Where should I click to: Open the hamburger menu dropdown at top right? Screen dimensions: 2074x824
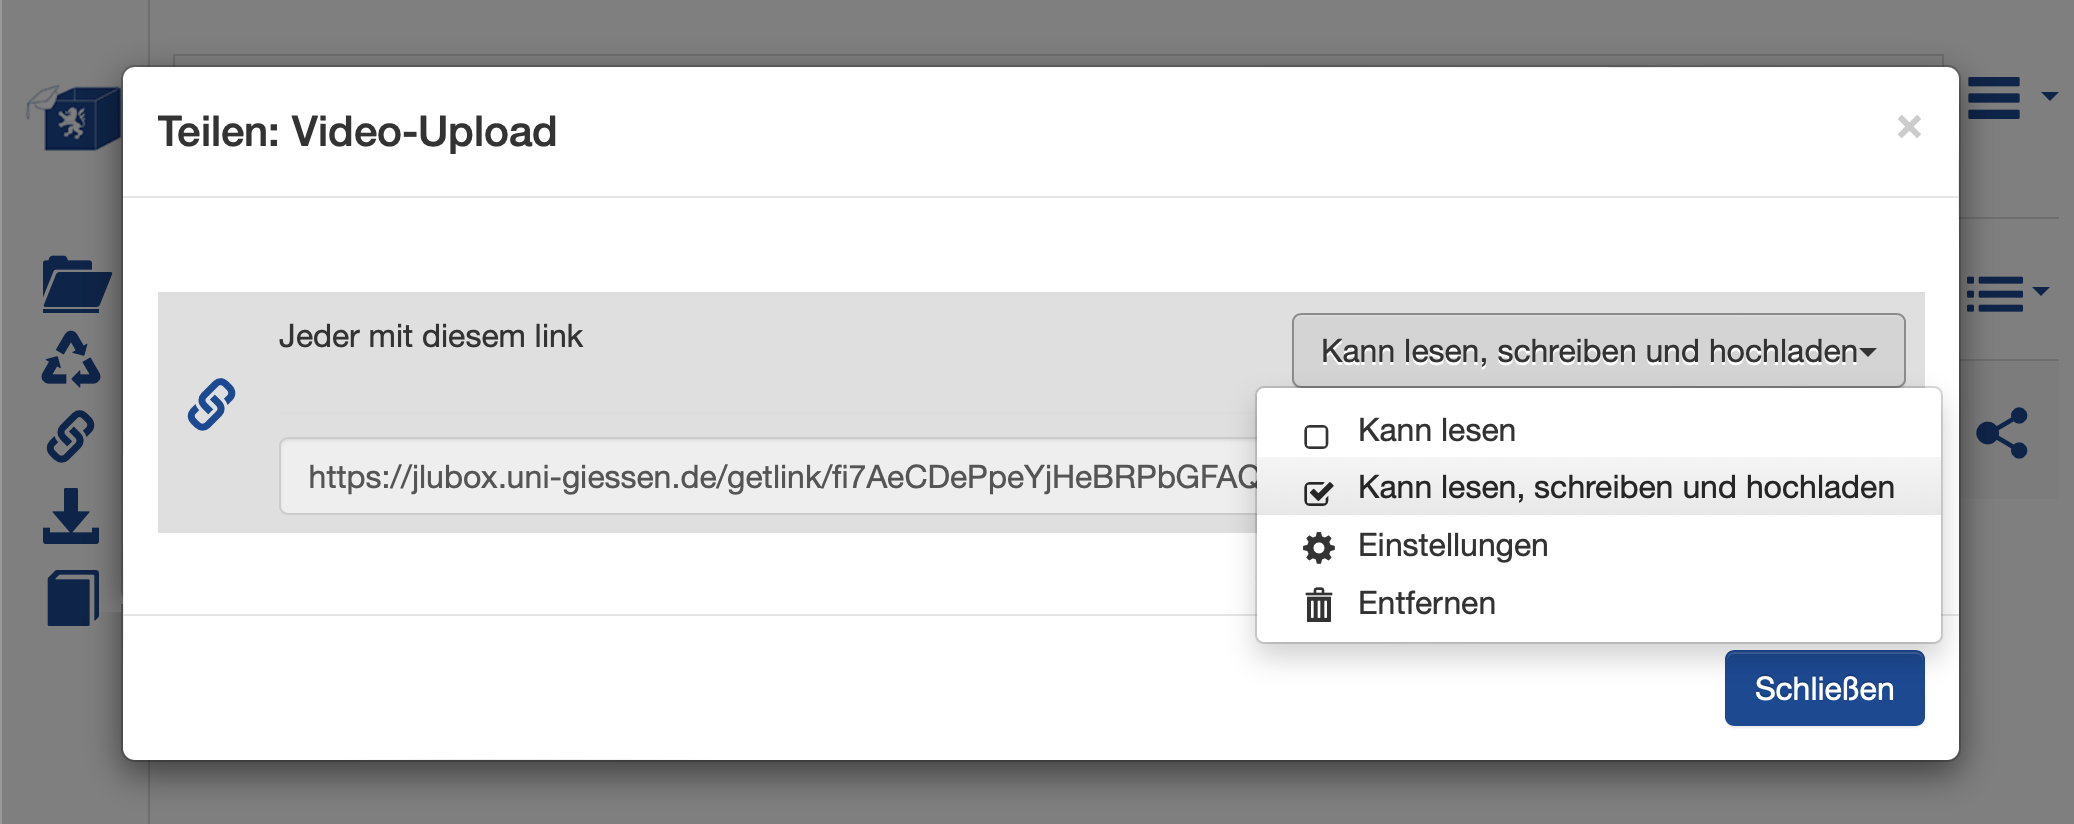[2010, 98]
